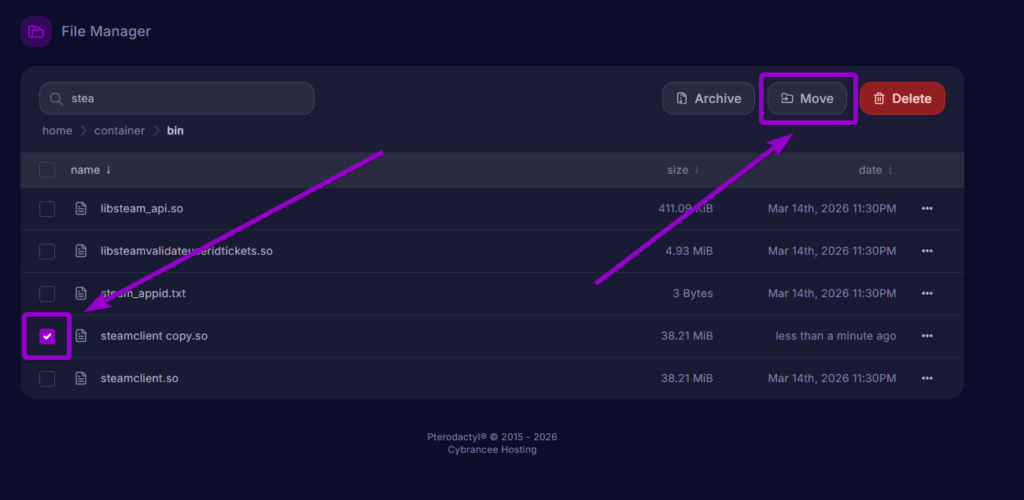Open the three-dot menu for steam_appid.txt
Screen dimensions: 1024x500
[x=927, y=293]
